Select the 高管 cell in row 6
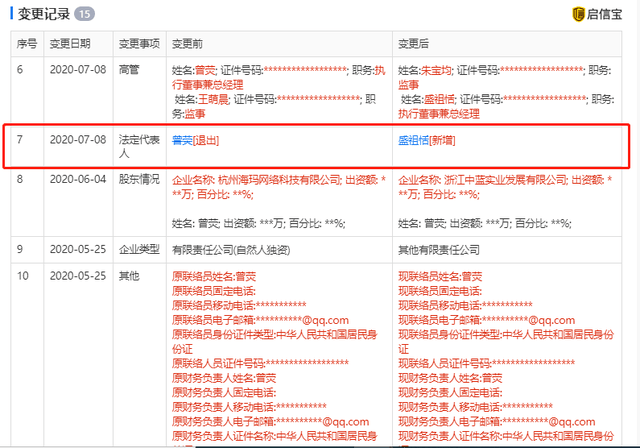Screen dimensions: 640x448 click(129, 71)
